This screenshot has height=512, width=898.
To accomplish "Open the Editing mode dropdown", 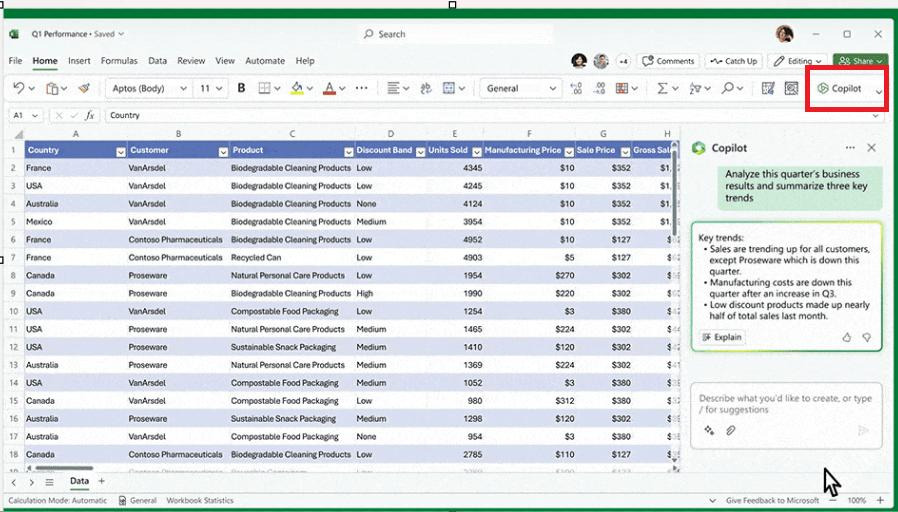I will (797, 61).
